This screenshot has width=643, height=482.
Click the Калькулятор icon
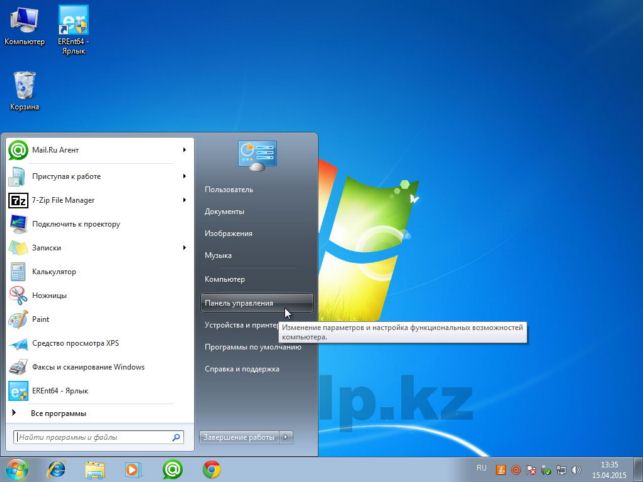pyautogui.click(x=18, y=272)
